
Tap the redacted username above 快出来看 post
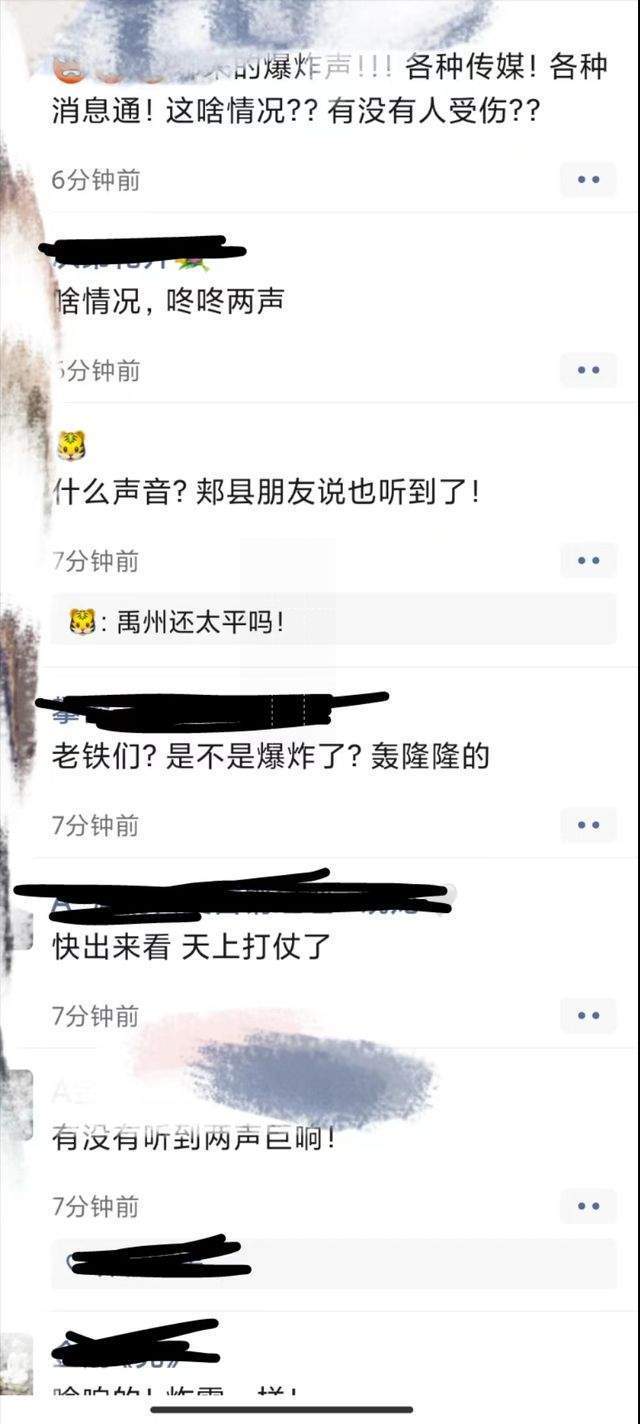[240, 897]
